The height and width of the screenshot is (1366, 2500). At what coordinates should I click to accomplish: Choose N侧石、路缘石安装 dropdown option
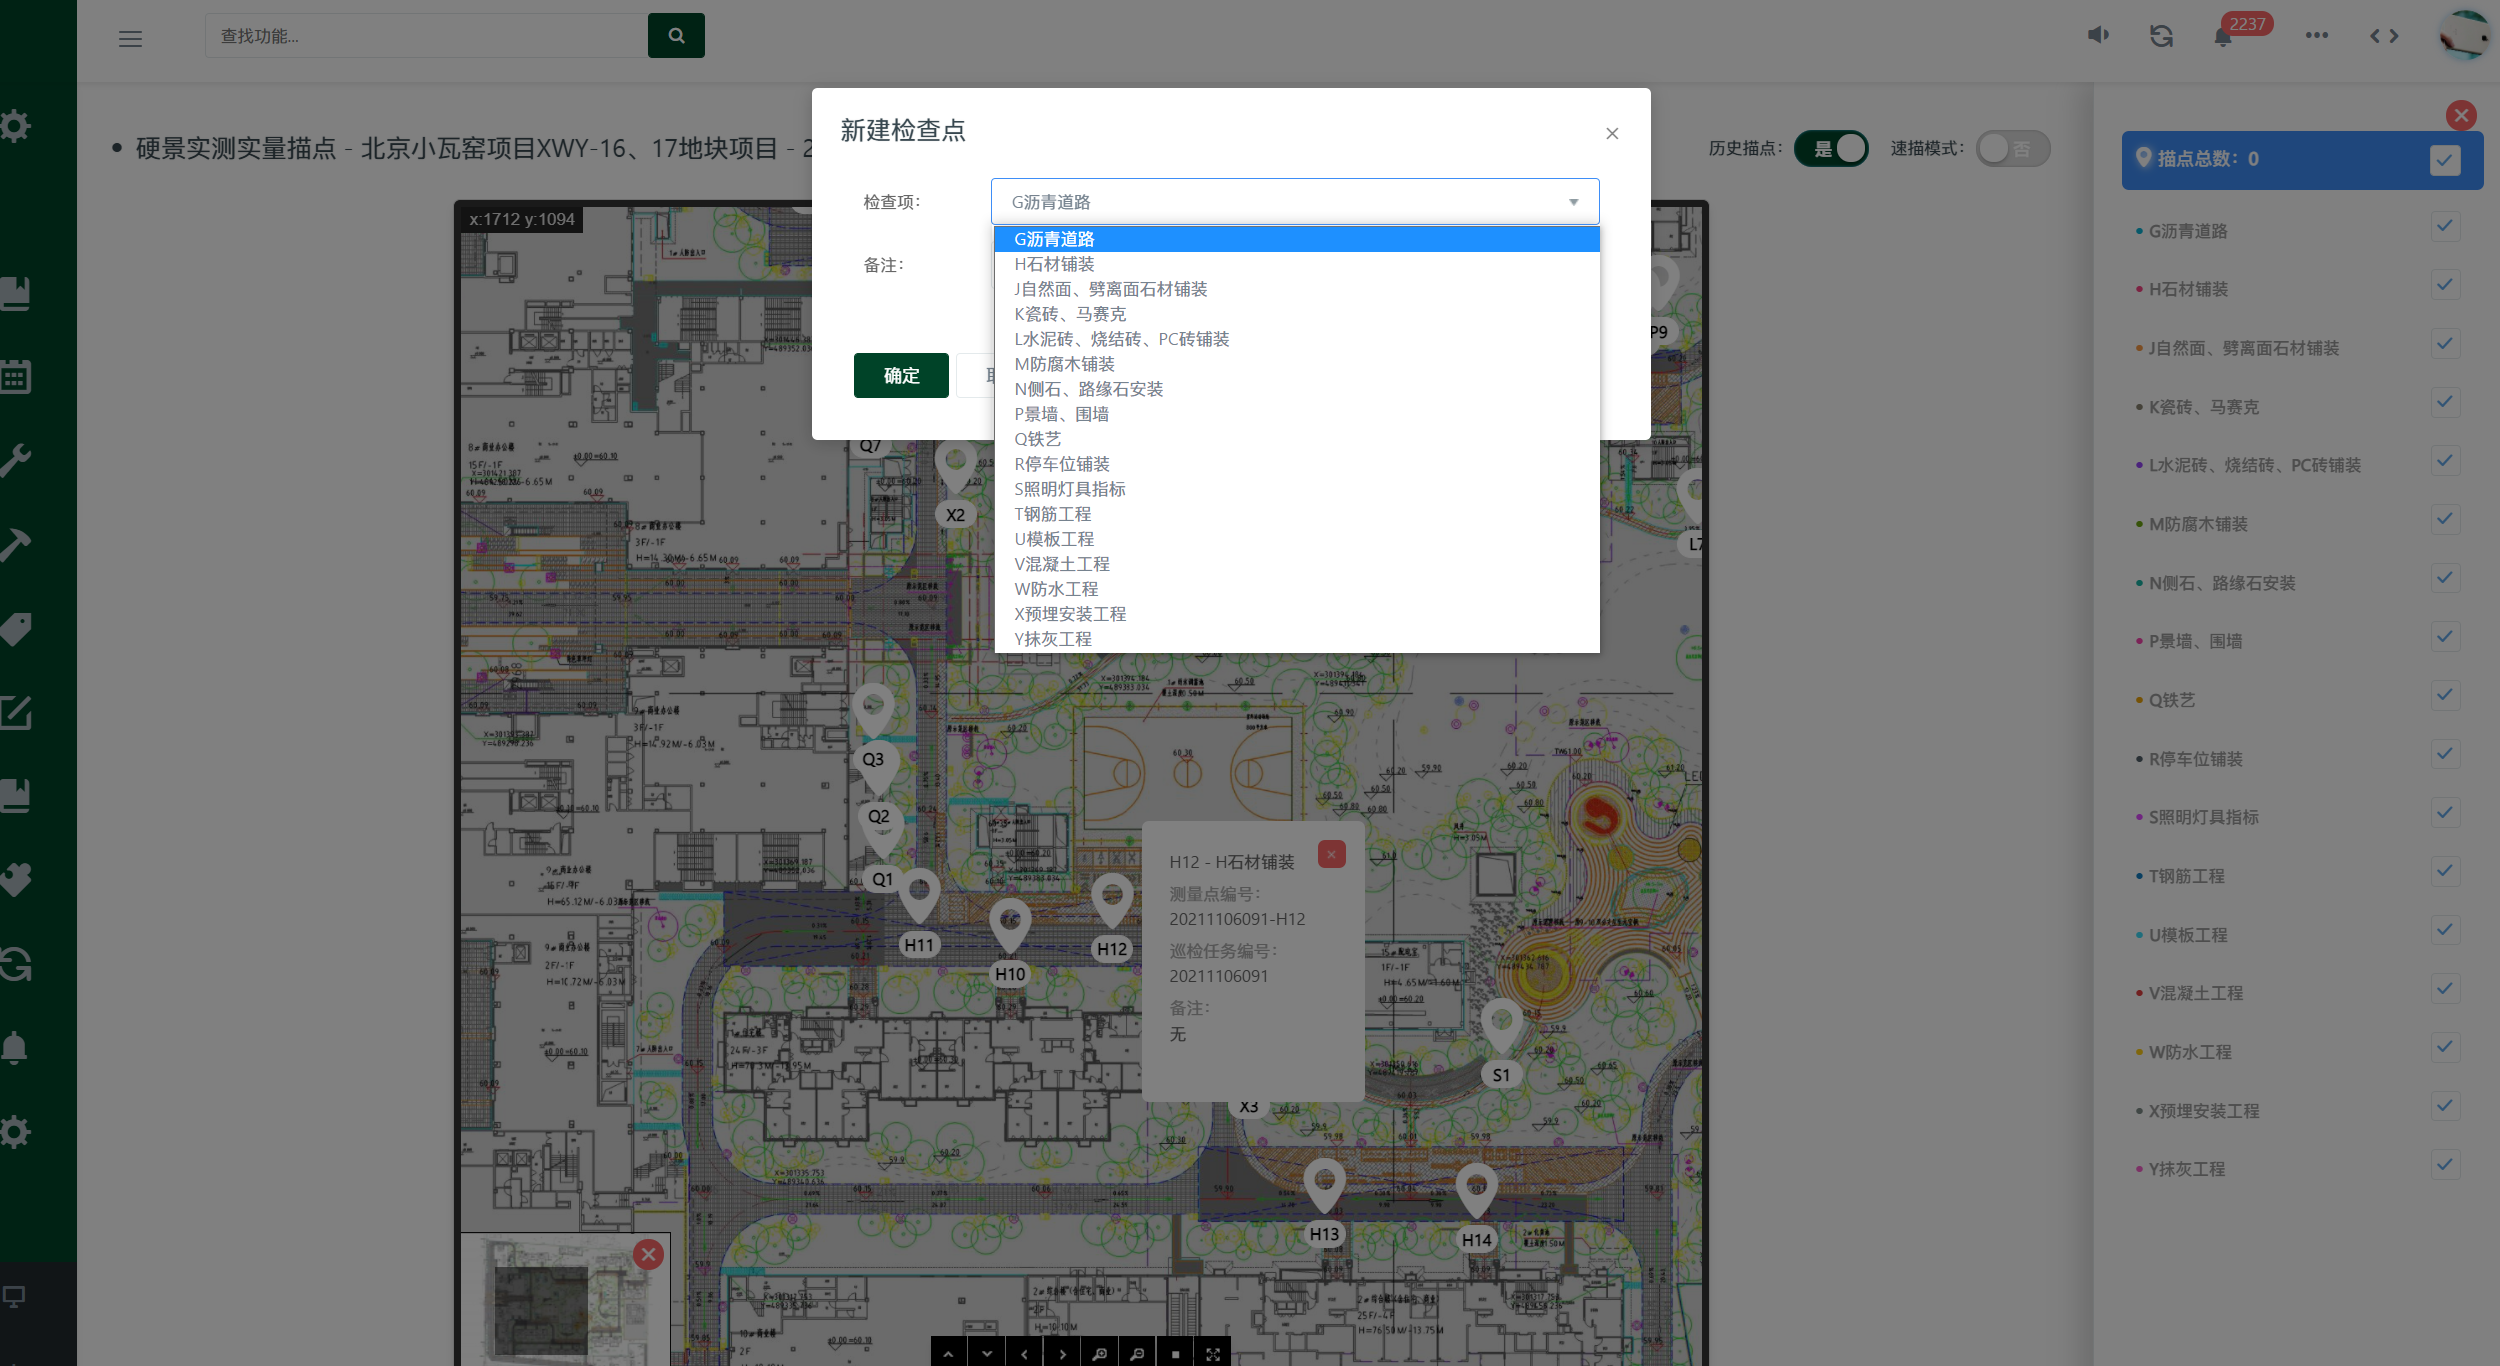(1088, 389)
